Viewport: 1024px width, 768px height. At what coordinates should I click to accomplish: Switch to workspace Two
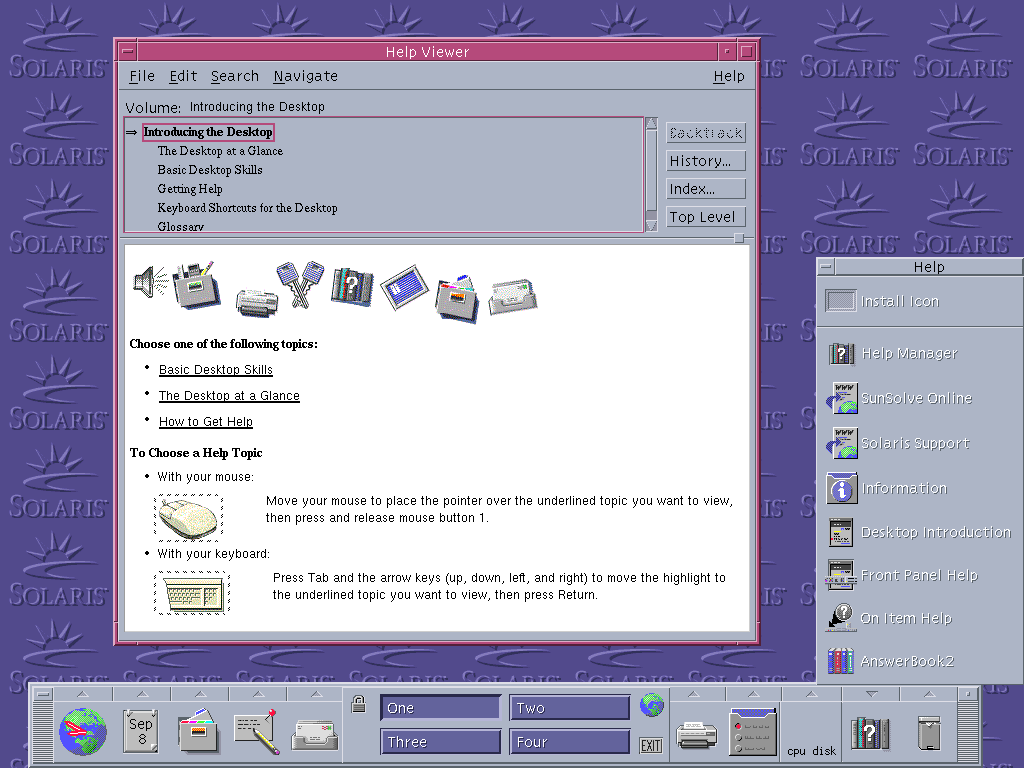tap(569, 708)
